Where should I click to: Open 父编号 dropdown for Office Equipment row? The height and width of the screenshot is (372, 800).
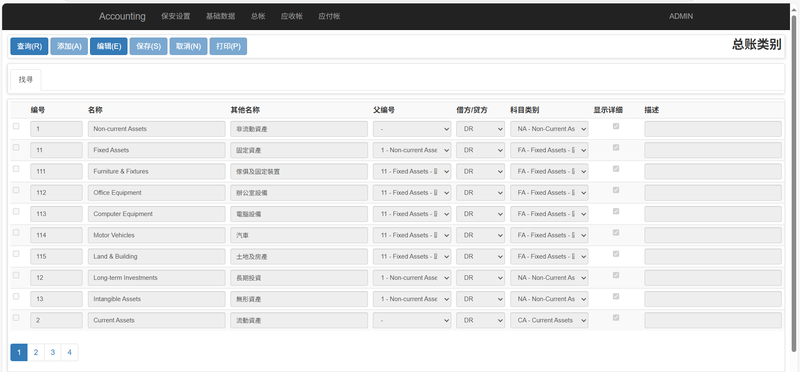point(412,193)
